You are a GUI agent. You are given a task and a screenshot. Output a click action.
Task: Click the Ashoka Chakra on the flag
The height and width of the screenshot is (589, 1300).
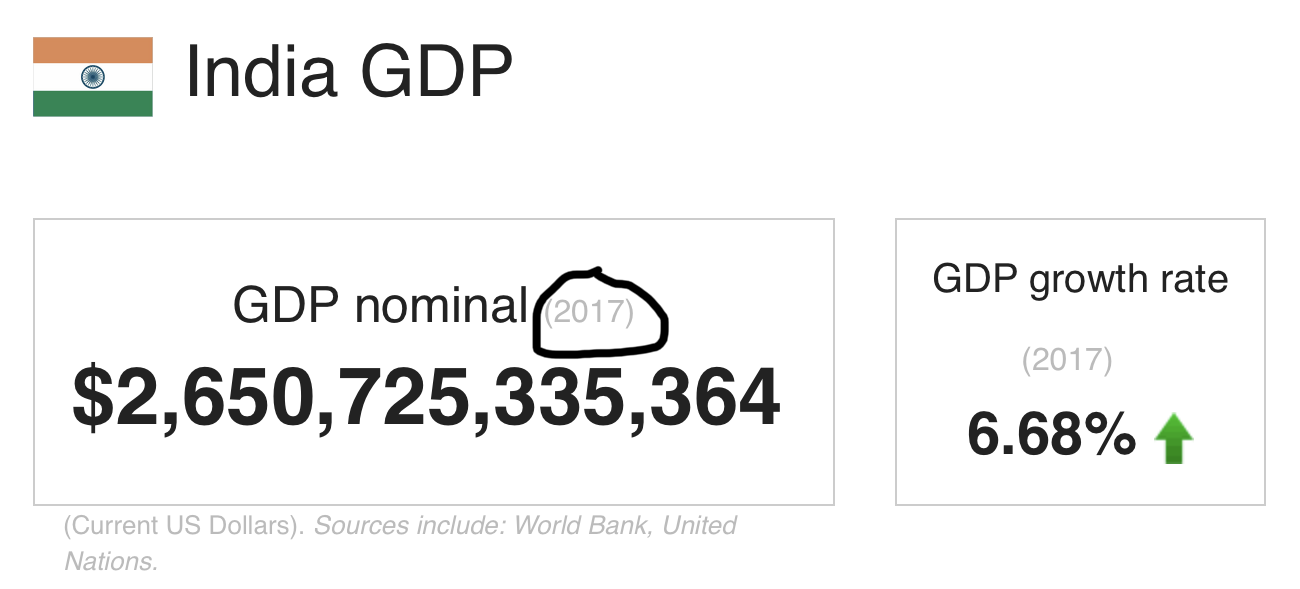[x=93, y=77]
